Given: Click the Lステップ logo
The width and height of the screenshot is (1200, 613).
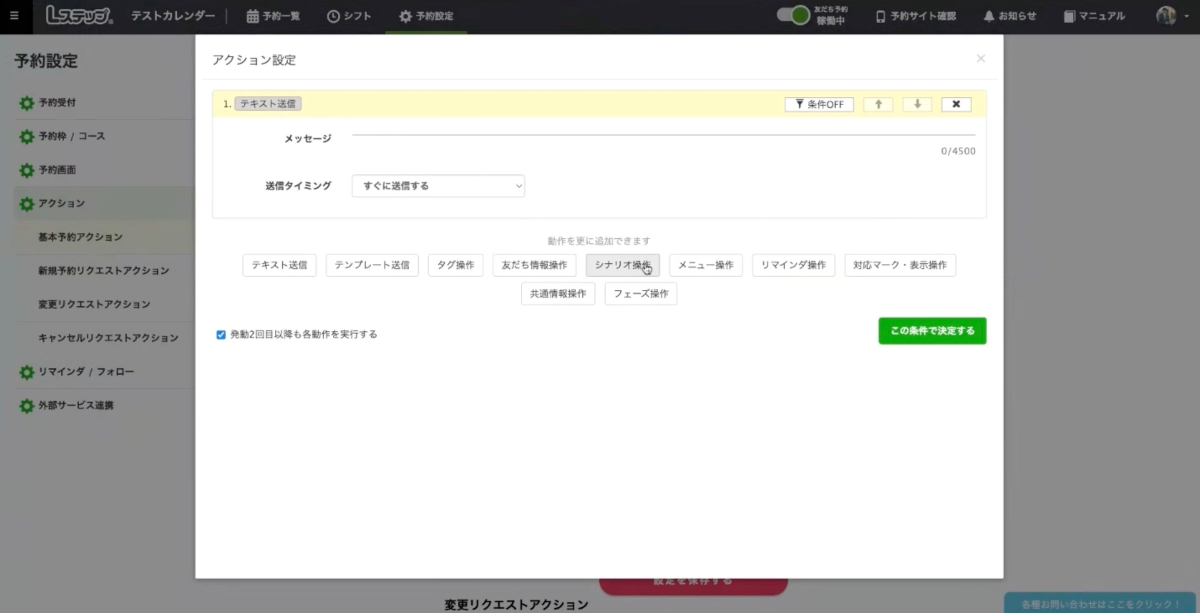Looking at the screenshot, I should 79,16.
